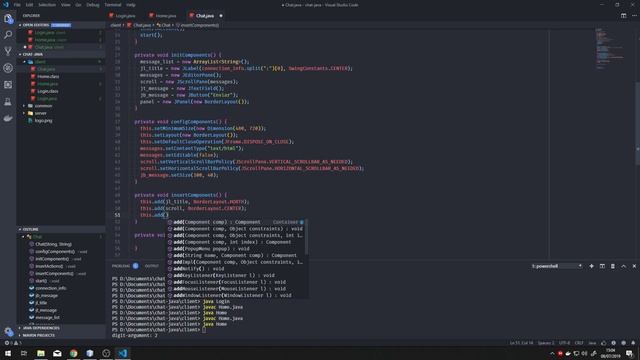Open the Explorer view in the activity bar
640x360 pixels.
[x=8, y=18]
